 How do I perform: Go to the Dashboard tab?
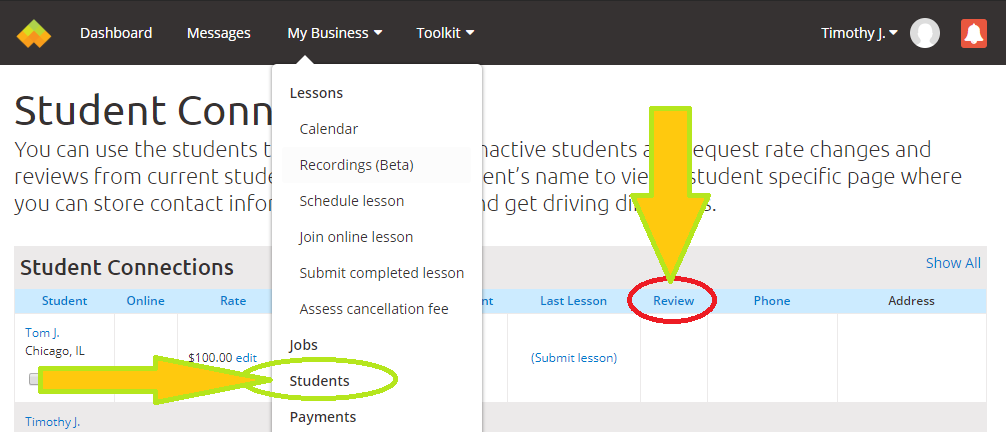click(x=116, y=33)
